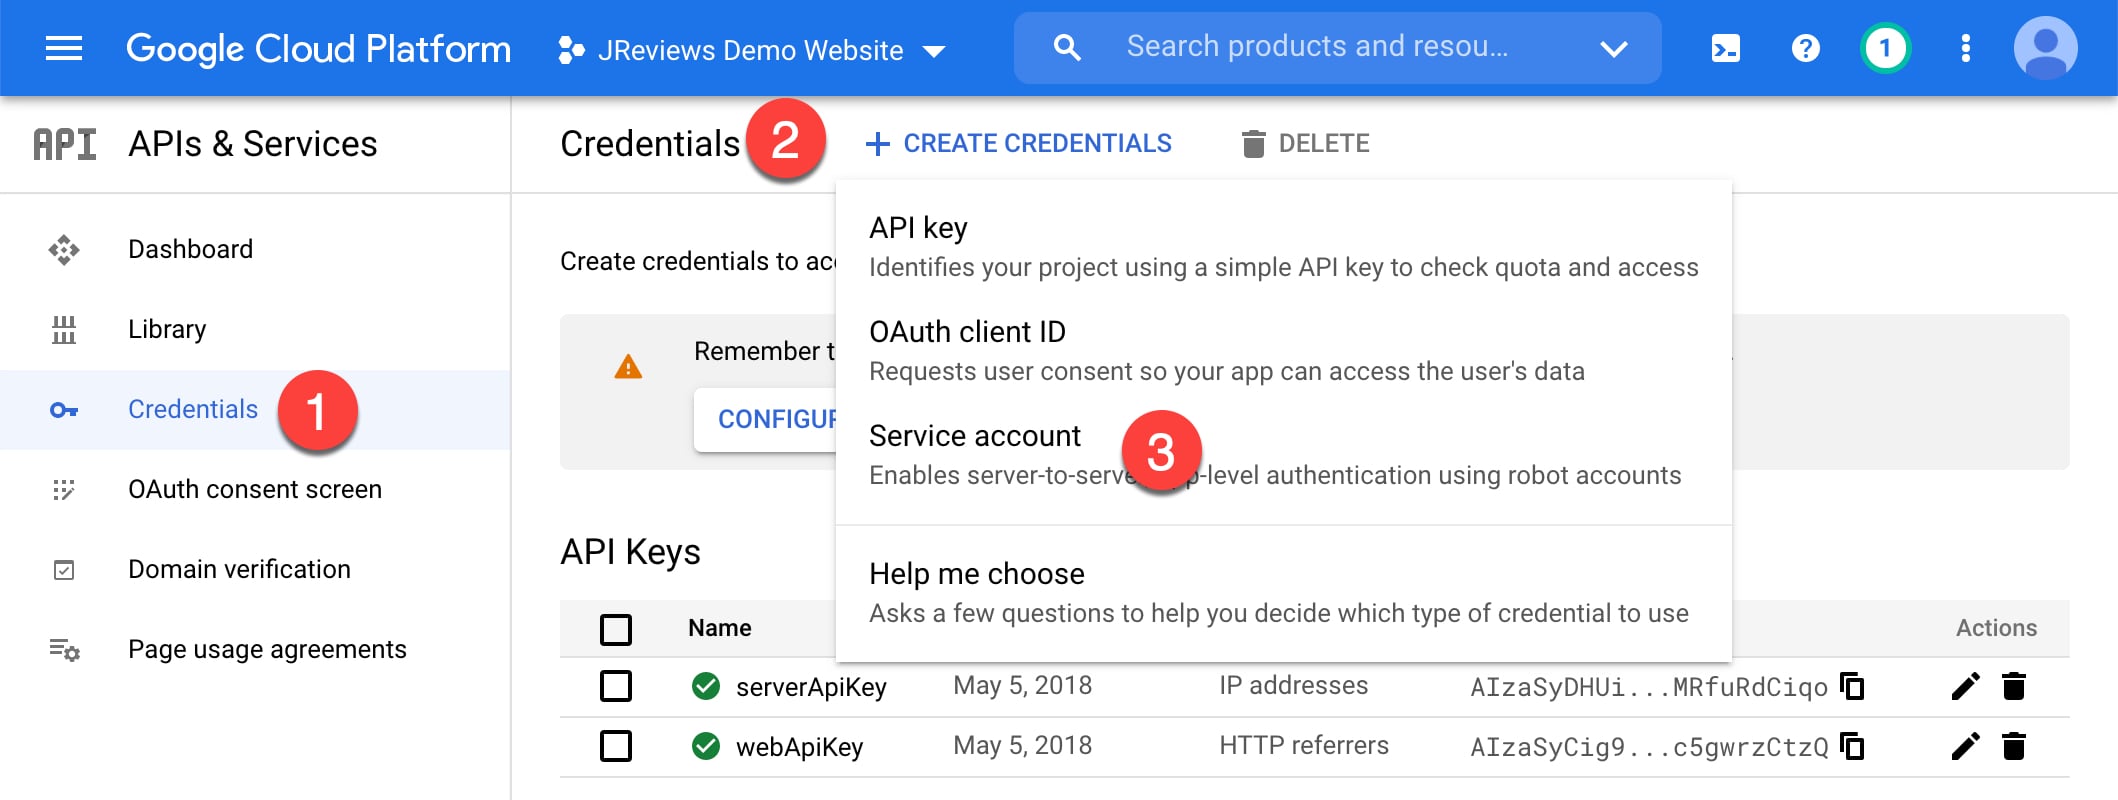This screenshot has width=2118, height=800.
Task: Click the CREATE CREDENTIALS button
Action: point(1019,144)
